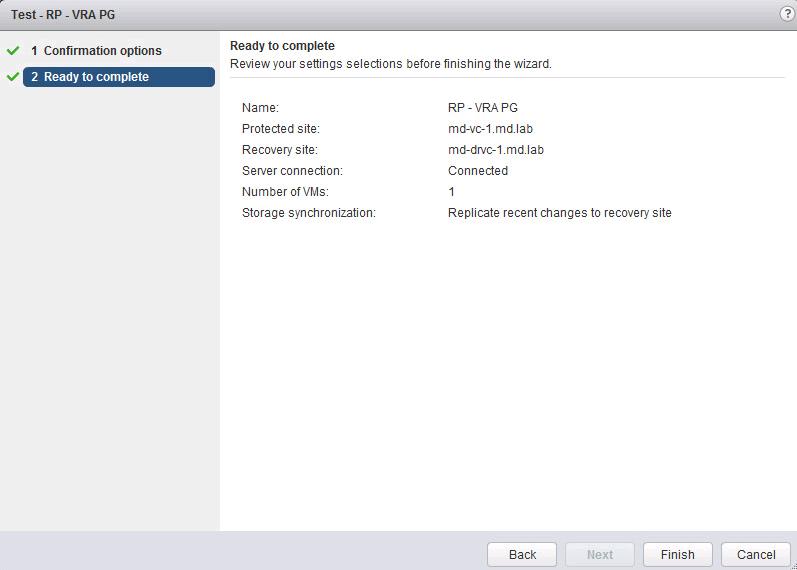This screenshot has width=797, height=570.
Task: Click the Protected site: label
Action: [x=281, y=129]
